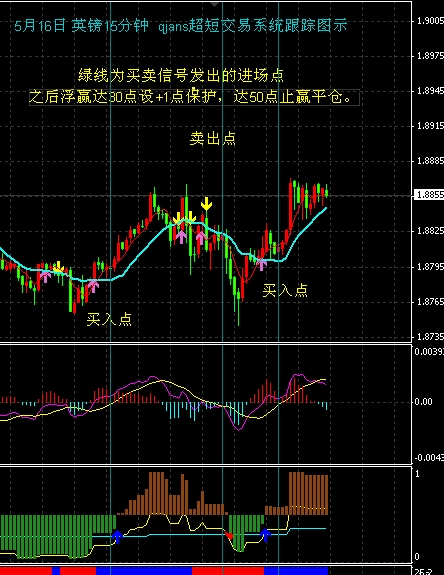Select the right-side 买入点 text label
The image size is (444, 575).
coord(285,290)
